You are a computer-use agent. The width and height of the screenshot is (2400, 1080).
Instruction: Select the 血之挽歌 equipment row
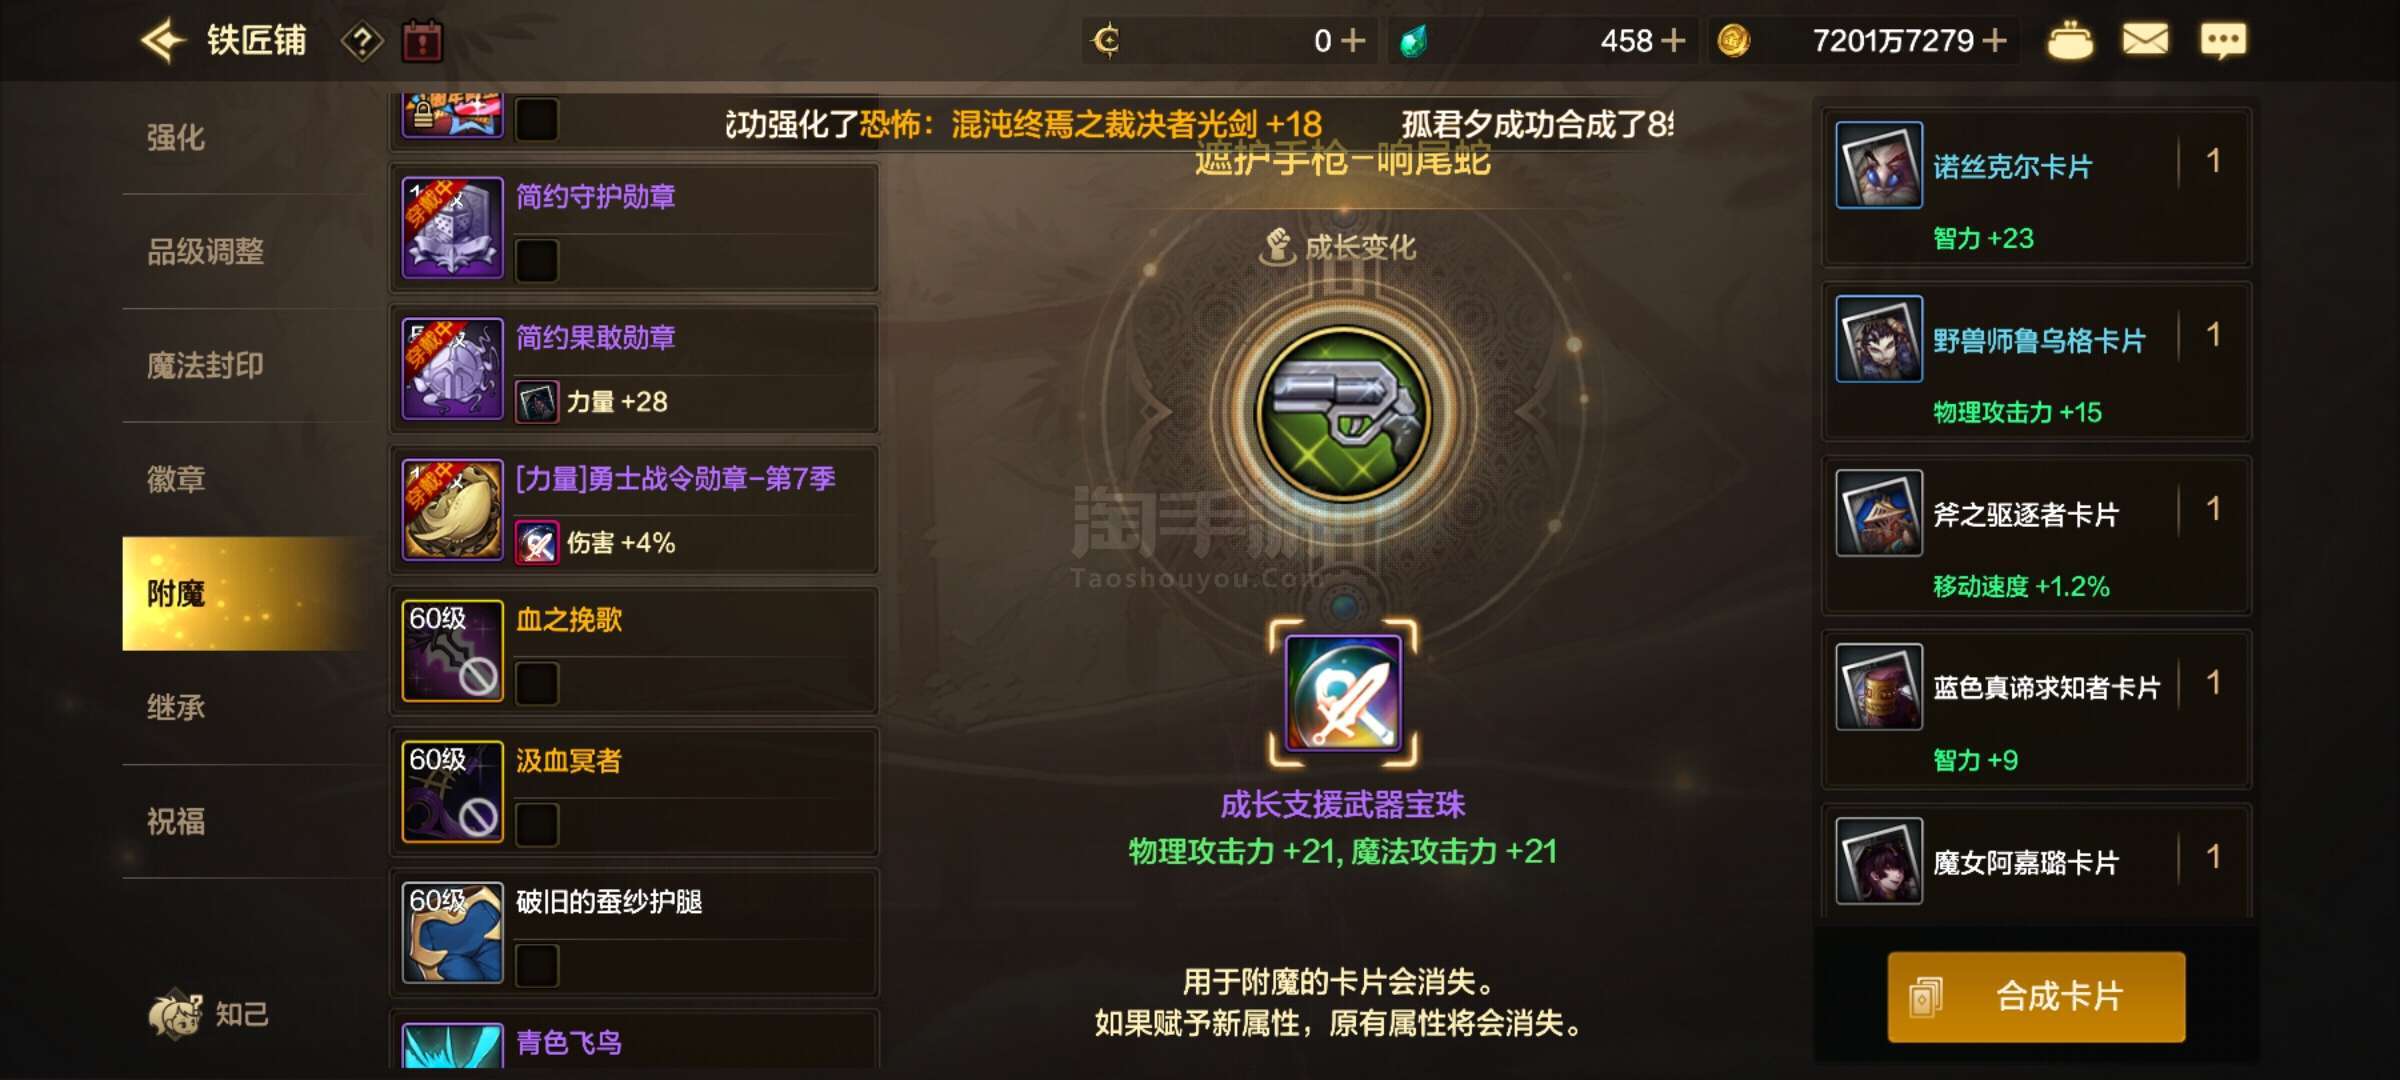click(x=634, y=651)
